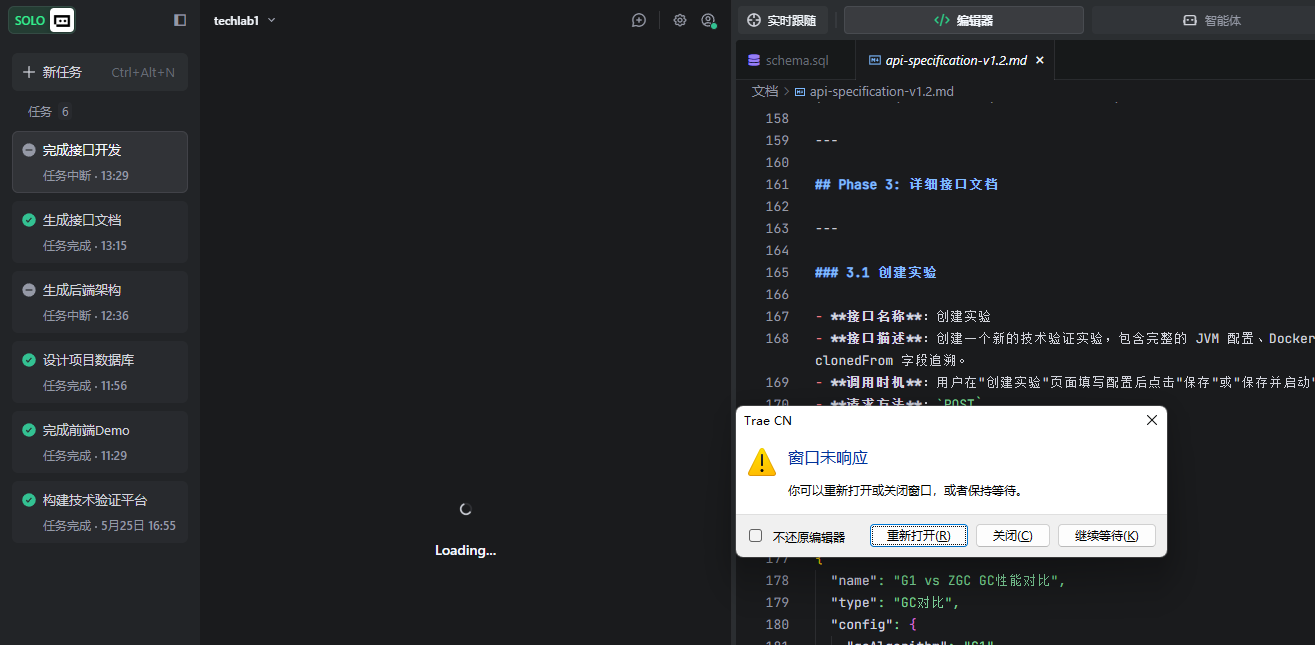This screenshot has height=645, width=1315.
Task: Click the "type": "GC对比" JSON line
Action: tap(895, 602)
